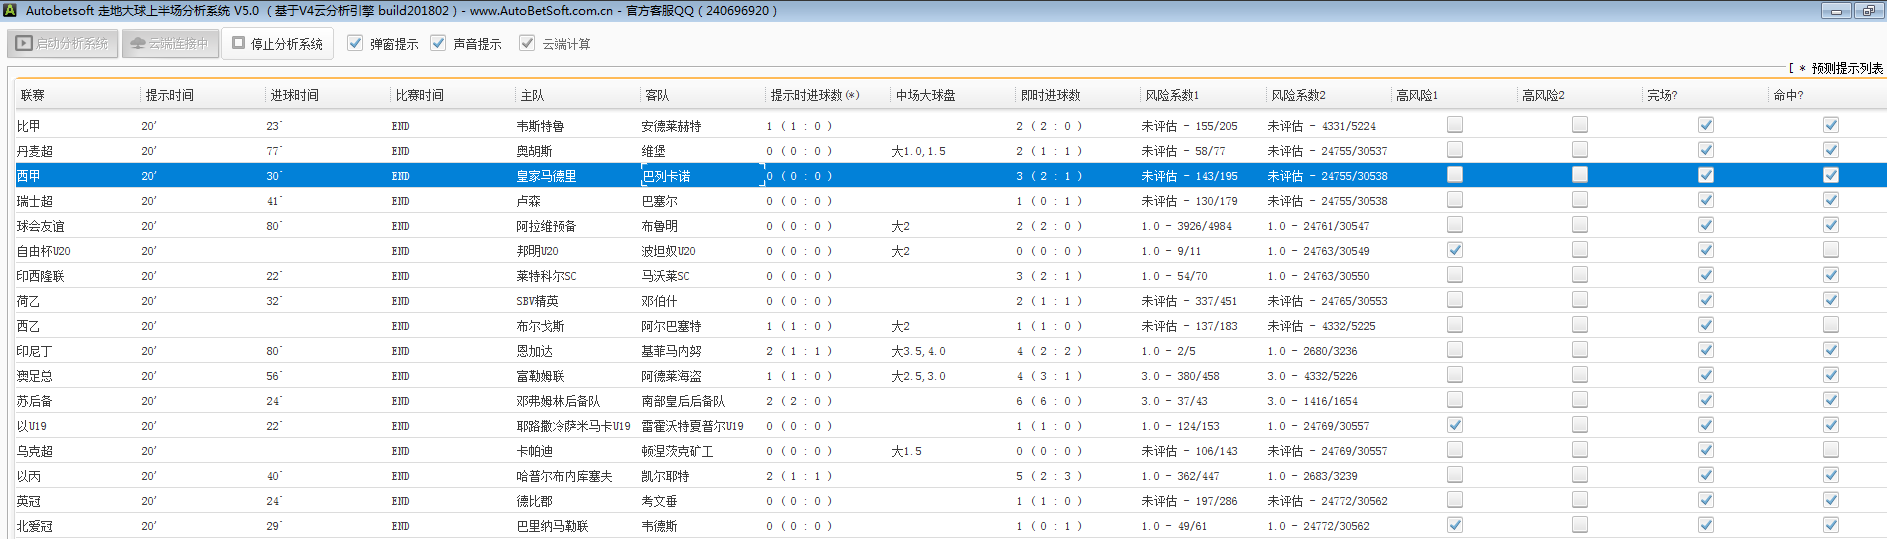Toggle the 云端计算 checkbox

[x=527, y=43]
